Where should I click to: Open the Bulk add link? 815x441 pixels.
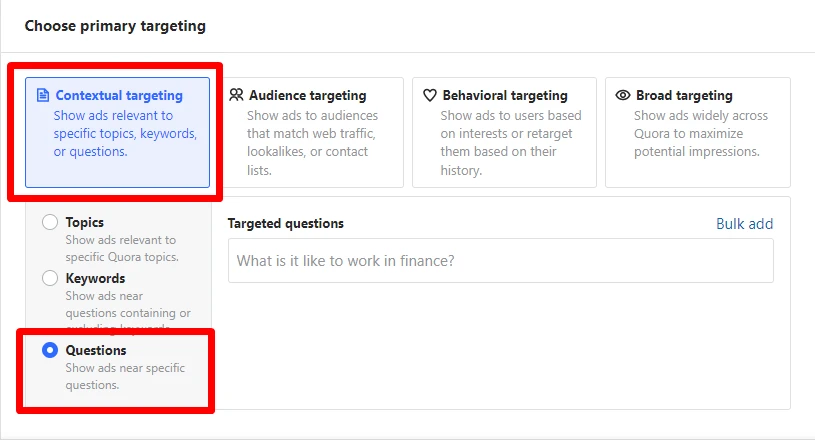click(x=744, y=224)
